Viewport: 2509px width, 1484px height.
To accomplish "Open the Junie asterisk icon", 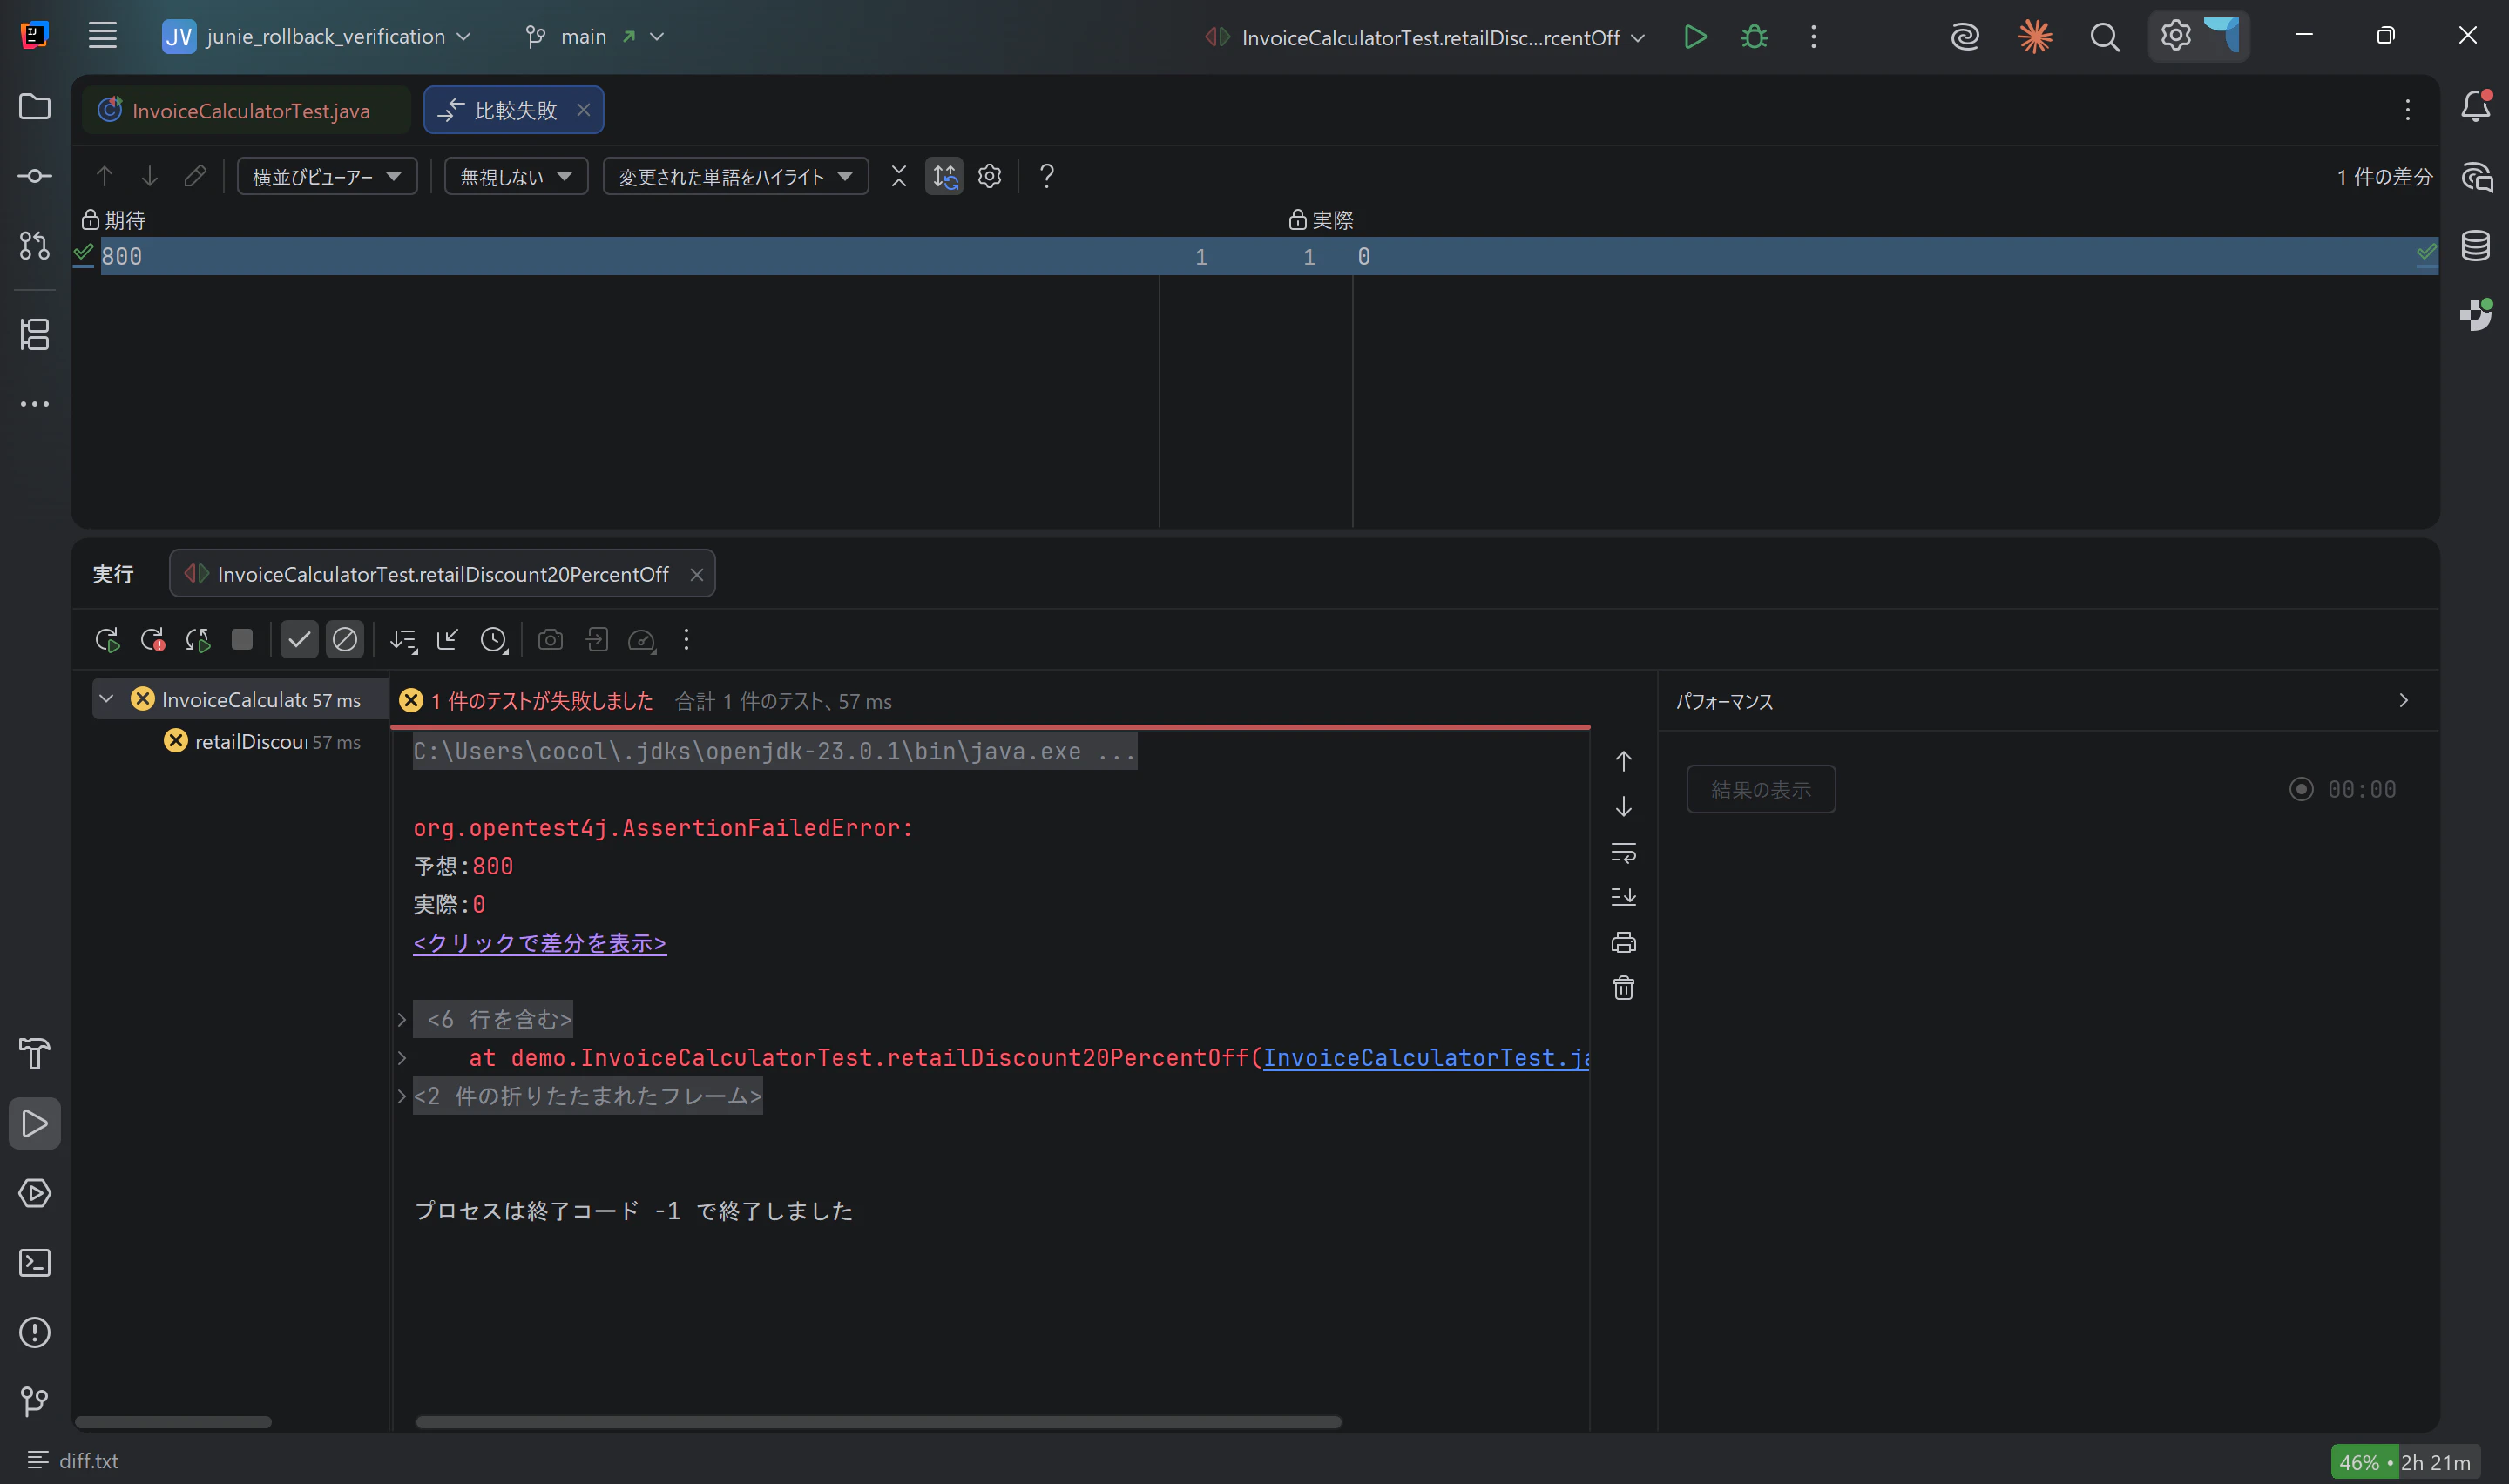I will click(2034, 37).
